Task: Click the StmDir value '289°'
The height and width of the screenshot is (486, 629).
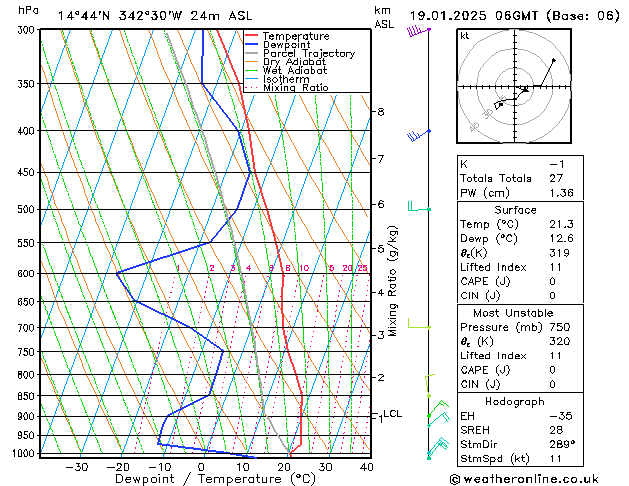Action: tap(562, 445)
